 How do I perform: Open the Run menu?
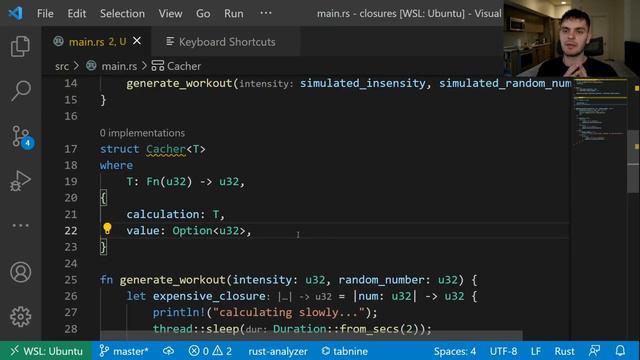233,13
